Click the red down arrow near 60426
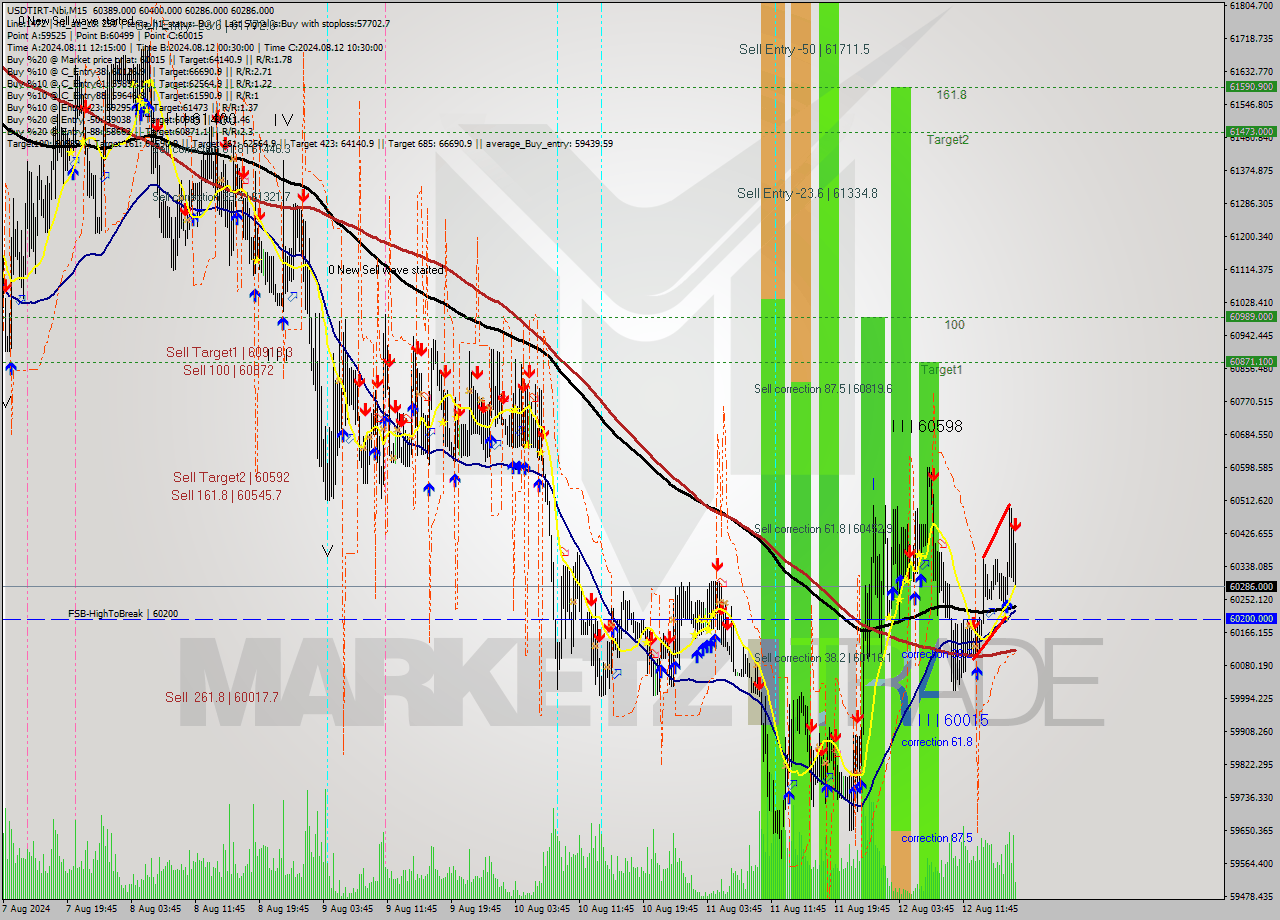Viewport: 1280px width, 920px height. coord(1015,523)
